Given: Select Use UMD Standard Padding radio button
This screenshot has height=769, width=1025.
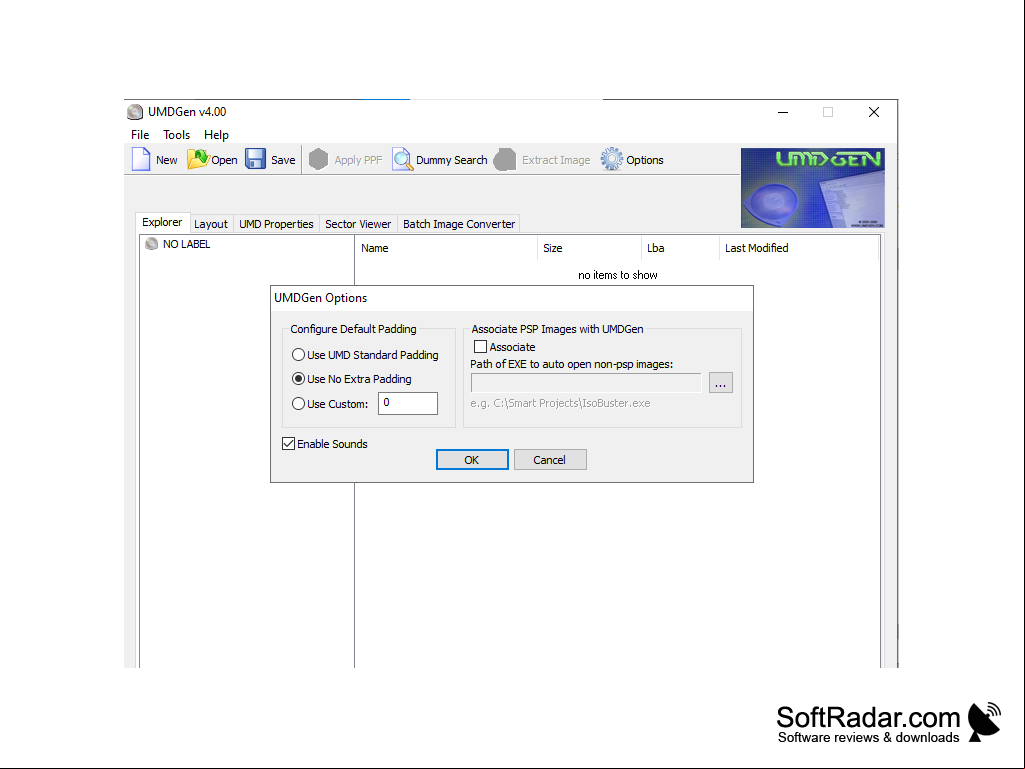Looking at the screenshot, I should [298, 354].
